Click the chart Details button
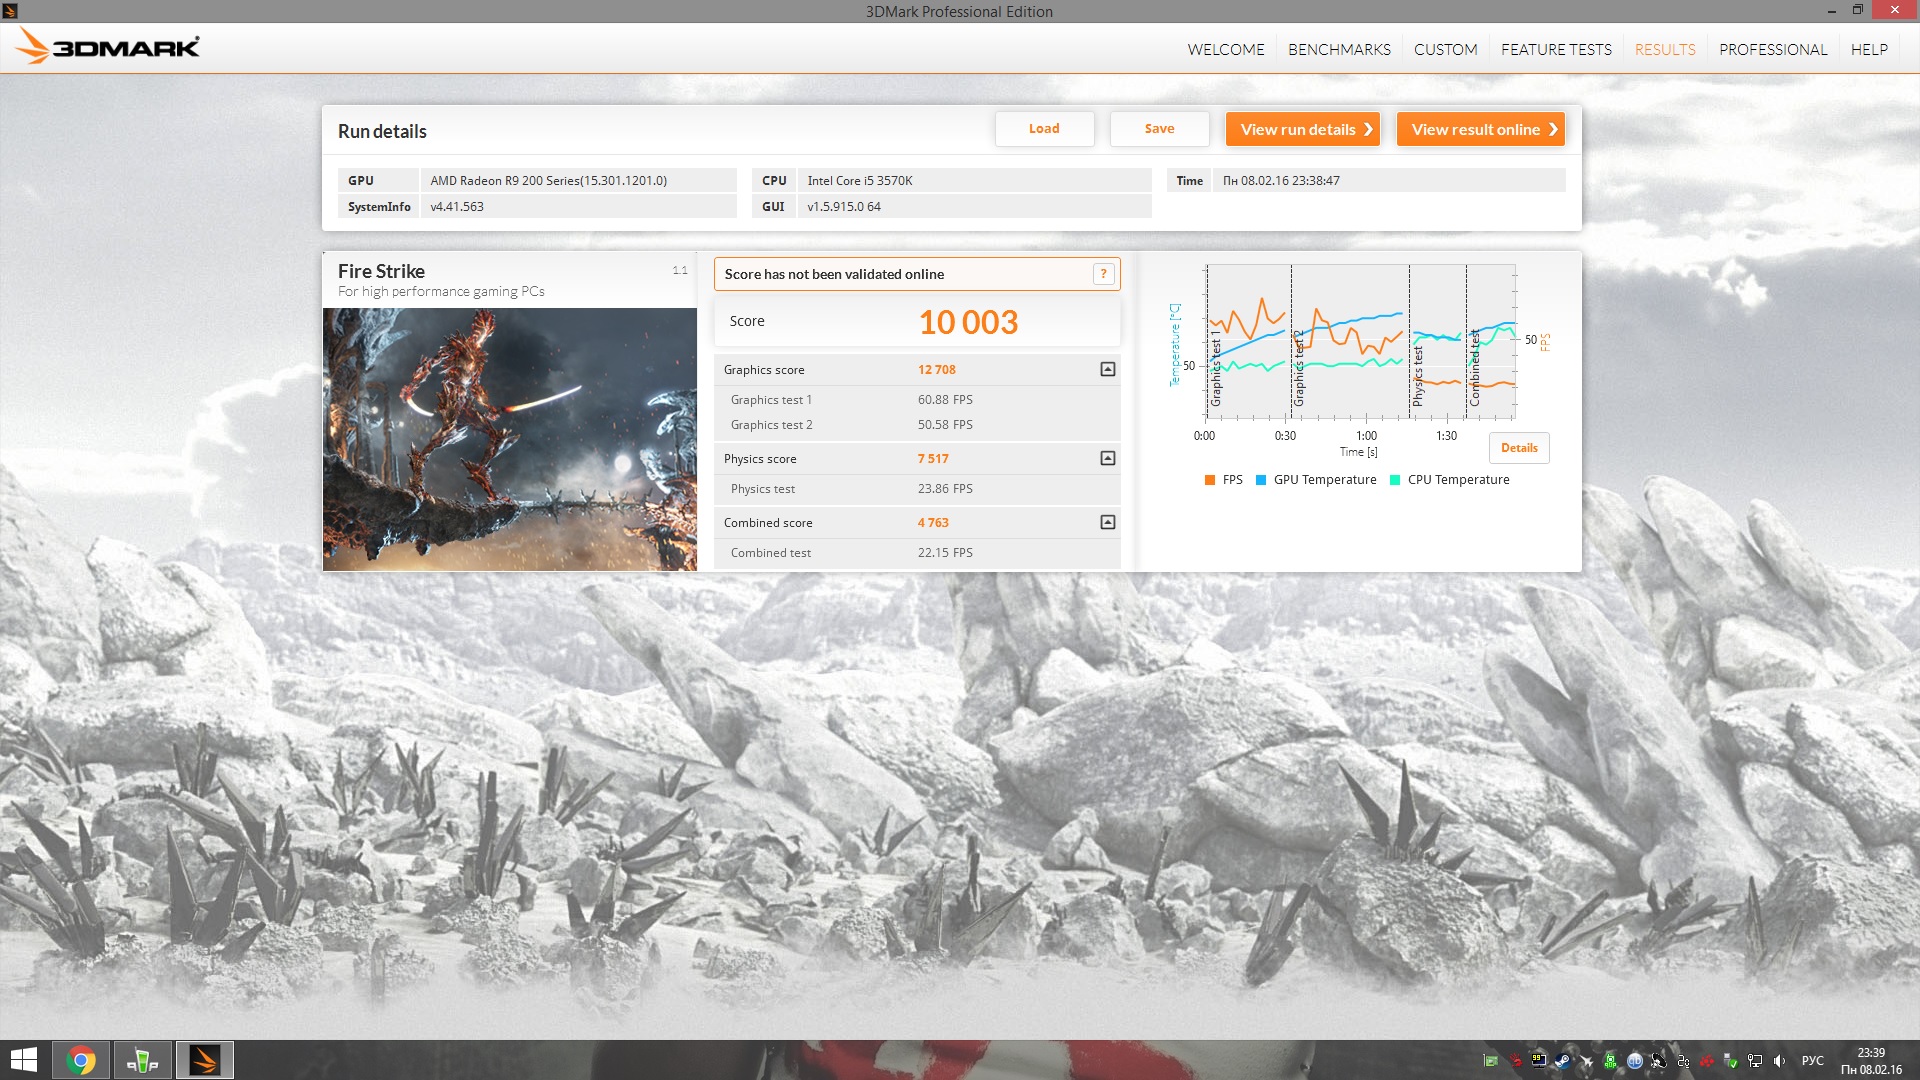Viewport: 1920px width, 1080px height. [1518, 448]
